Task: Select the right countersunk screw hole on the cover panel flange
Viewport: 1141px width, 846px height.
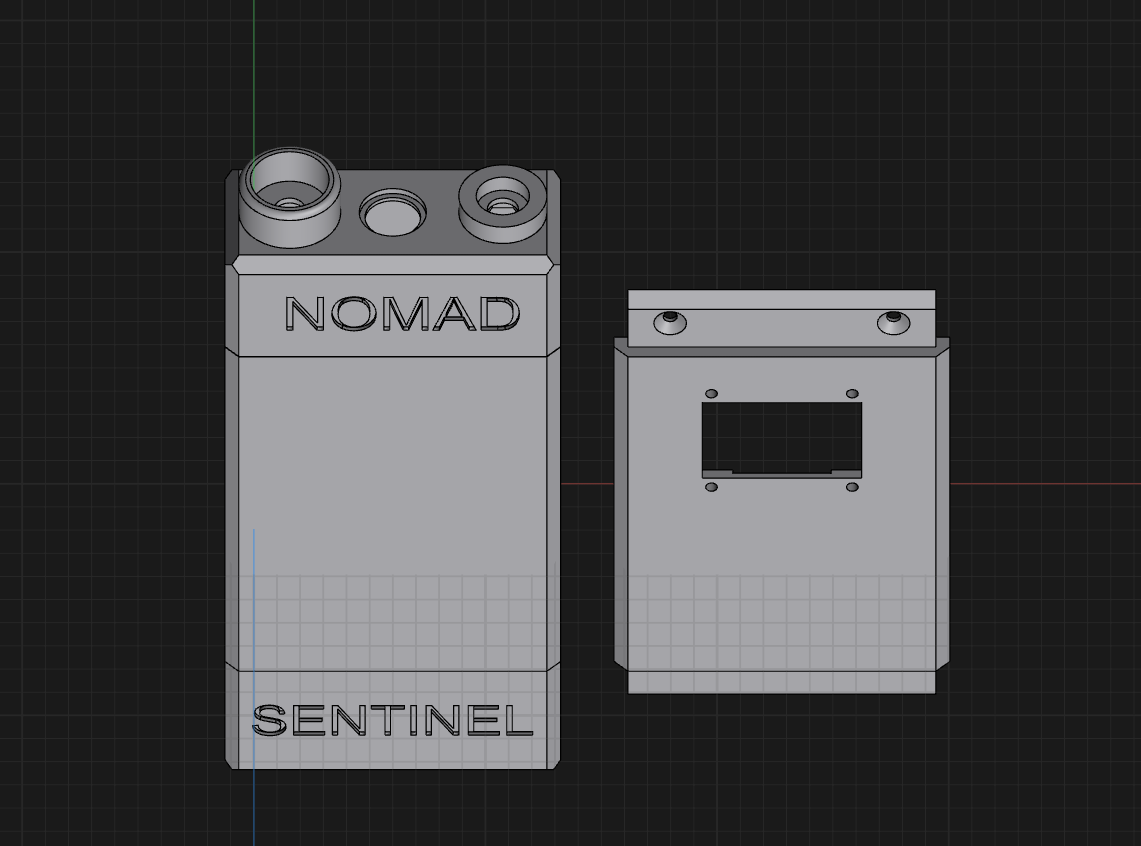Action: point(894,322)
